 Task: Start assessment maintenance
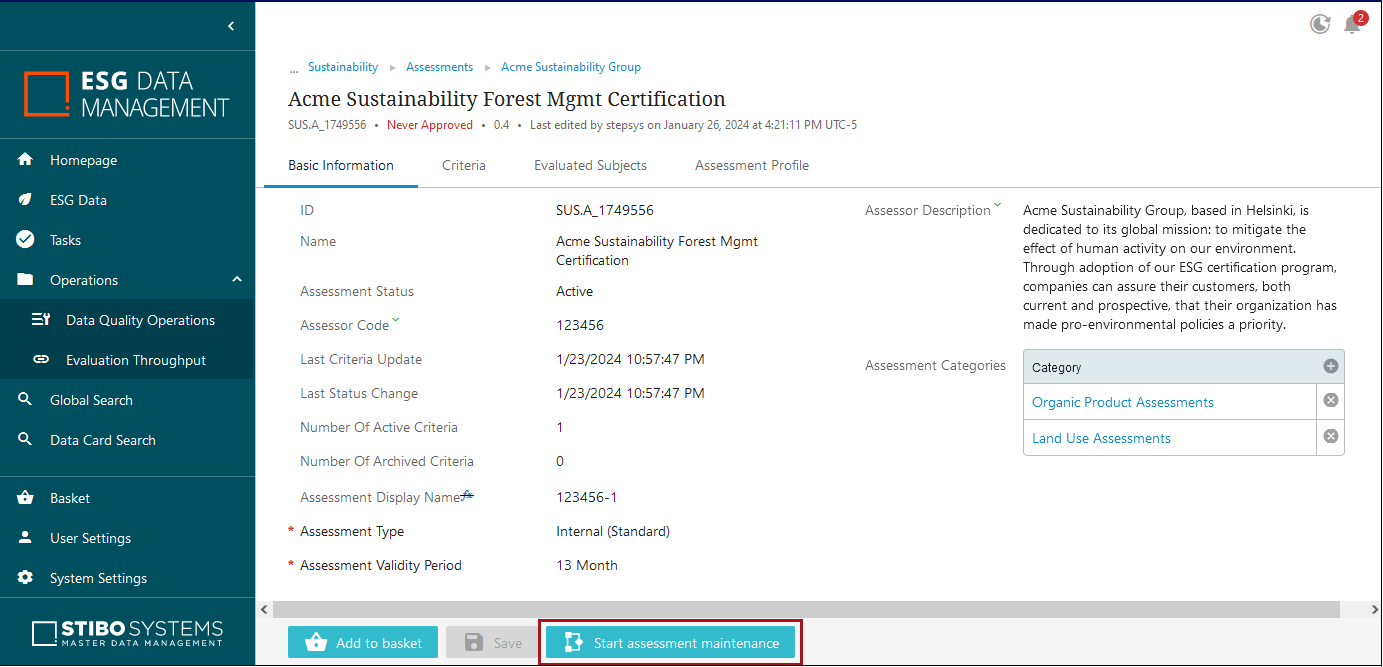click(x=671, y=643)
